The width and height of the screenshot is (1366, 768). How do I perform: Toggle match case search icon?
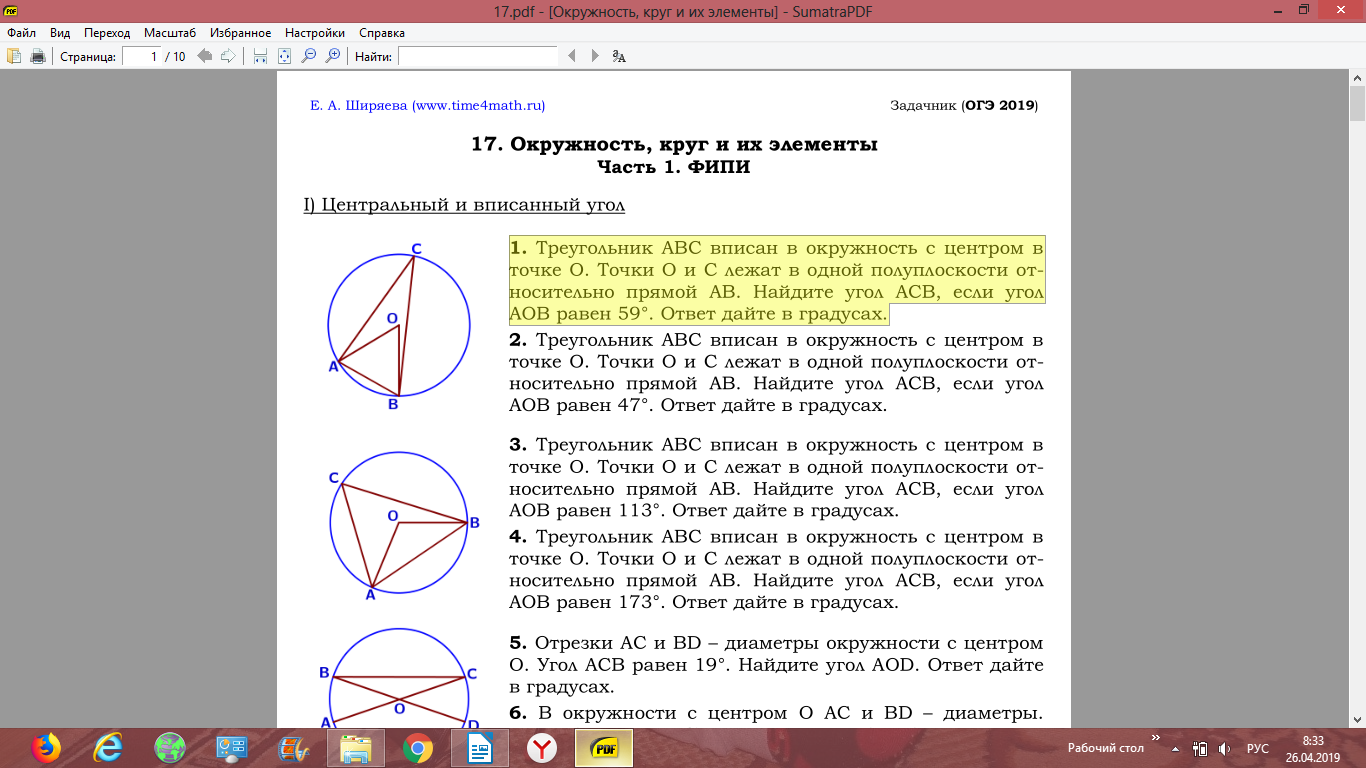tap(619, 56)
